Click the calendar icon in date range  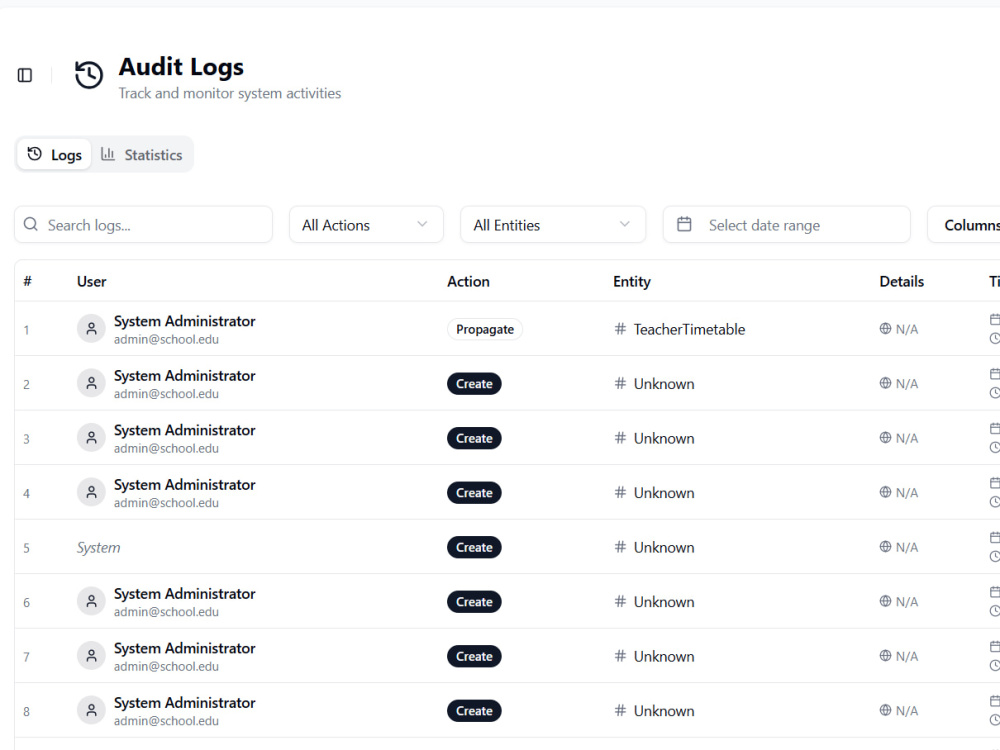(x=684, y=224)
